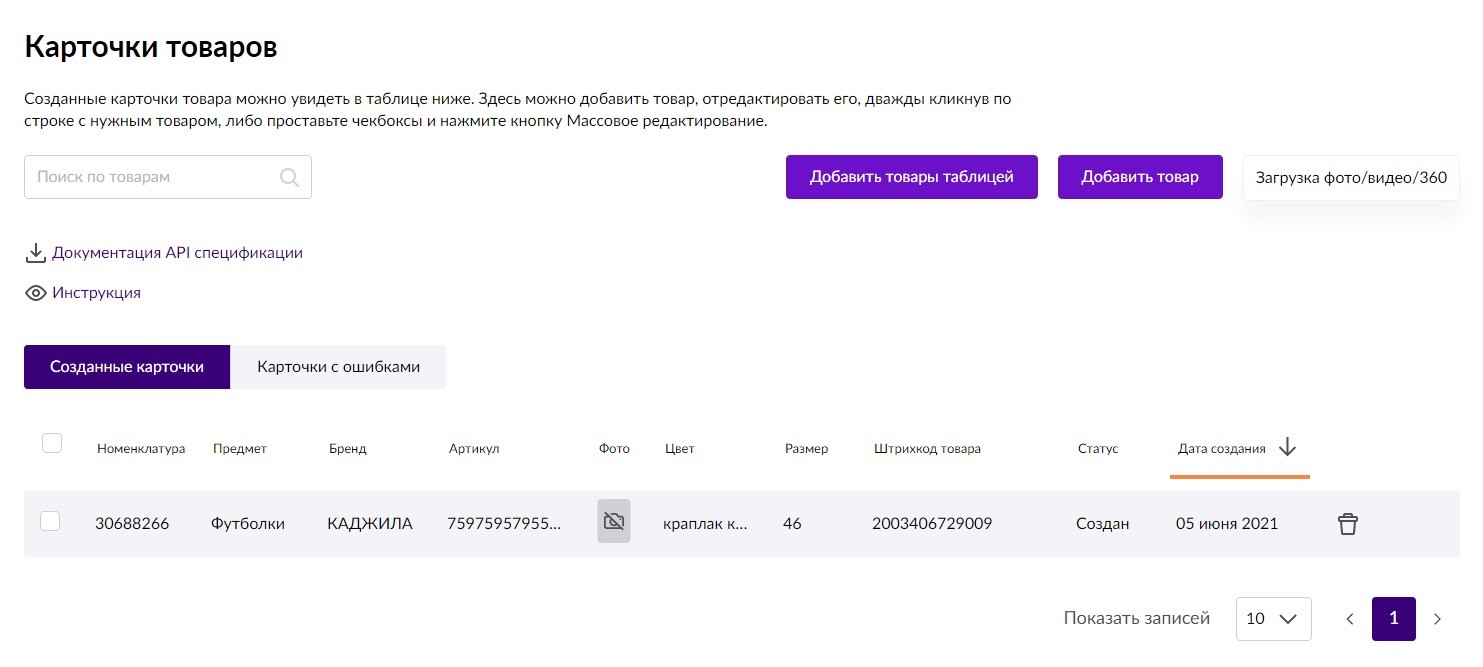Click the download icon near API documentation

pyautogui.click(x=36, y=253)
